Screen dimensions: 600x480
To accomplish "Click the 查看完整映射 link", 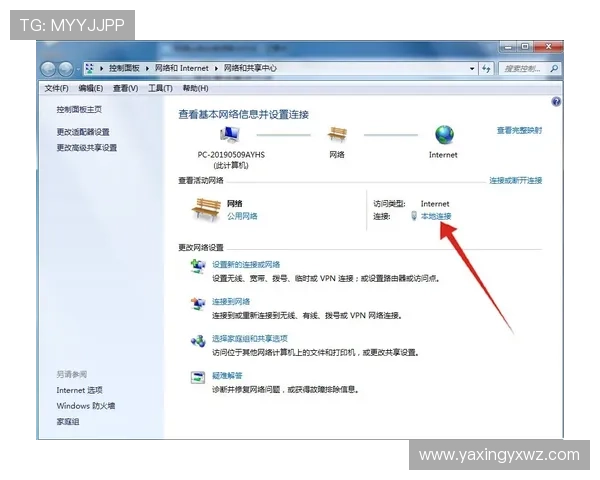I will coord(519,131).
